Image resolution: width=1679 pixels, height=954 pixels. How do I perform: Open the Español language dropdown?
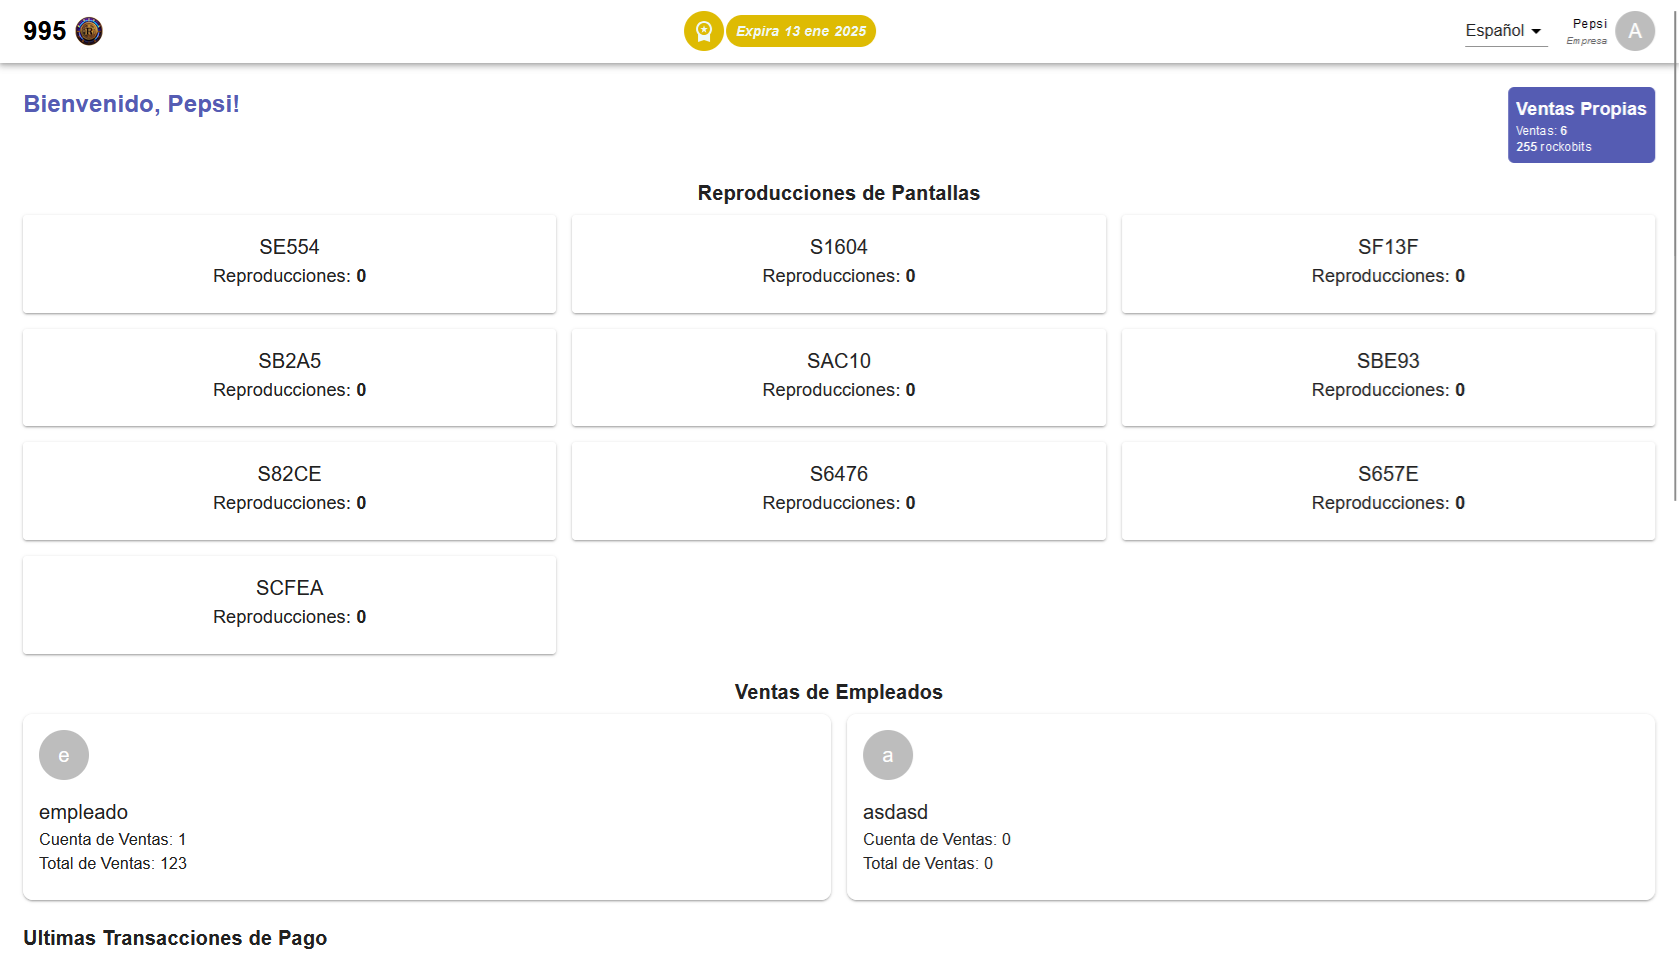click(1504, 31)
